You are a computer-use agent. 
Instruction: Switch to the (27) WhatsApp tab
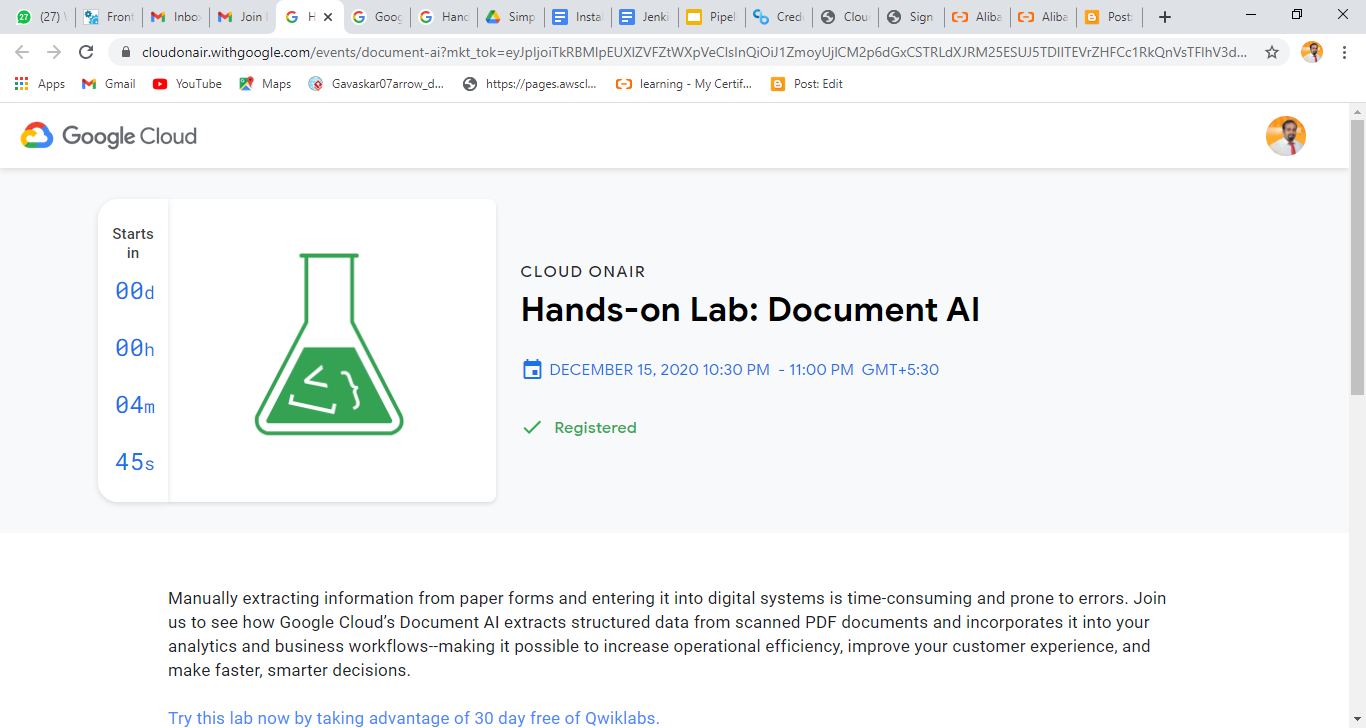(41, 17)
